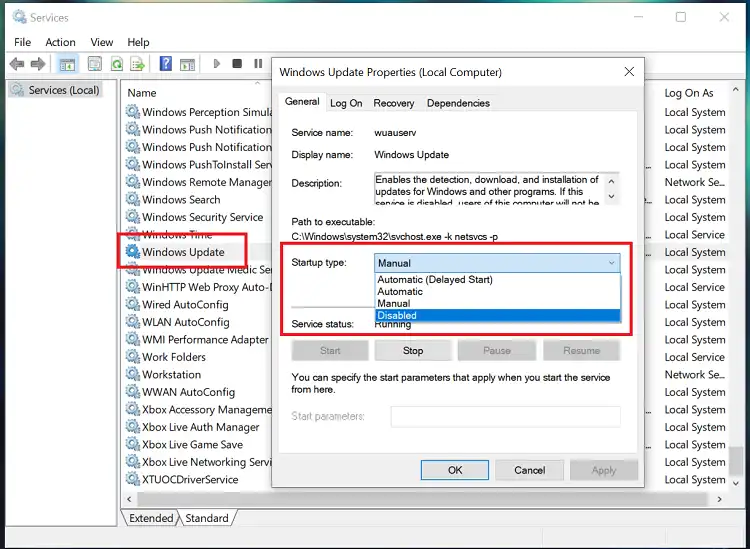Click gear icon beside XTUOCDriverService
750x549 pixels.
tap(132, 479)
